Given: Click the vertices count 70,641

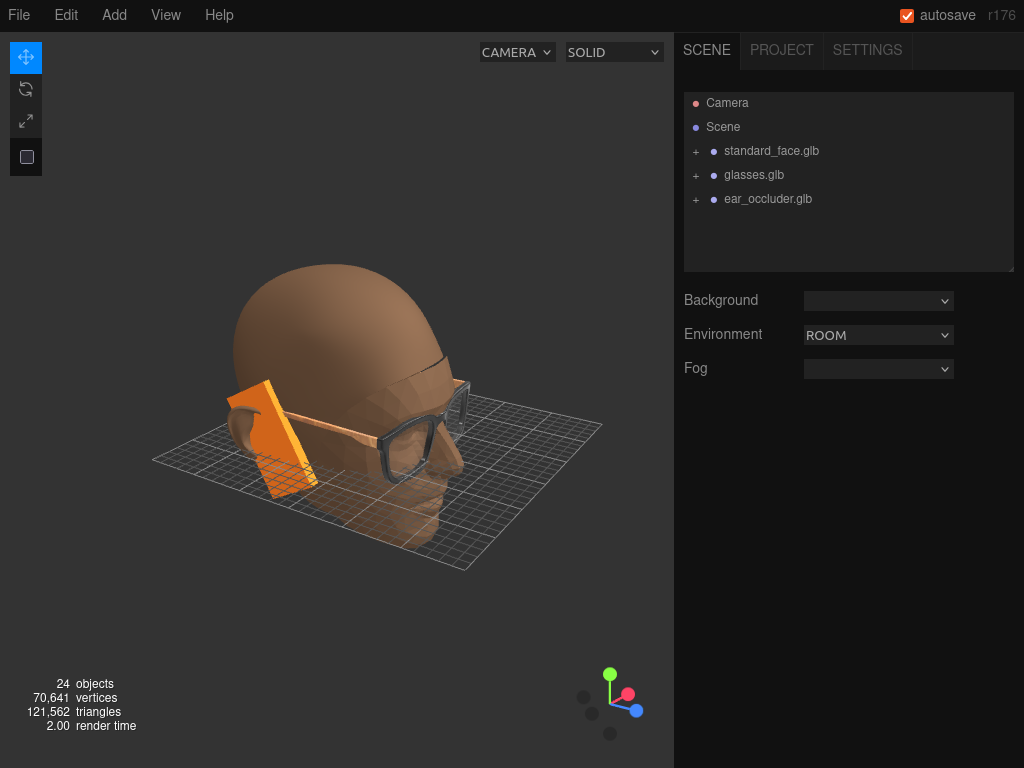Looking at the screenshot, I should click(x=51, y=697).
